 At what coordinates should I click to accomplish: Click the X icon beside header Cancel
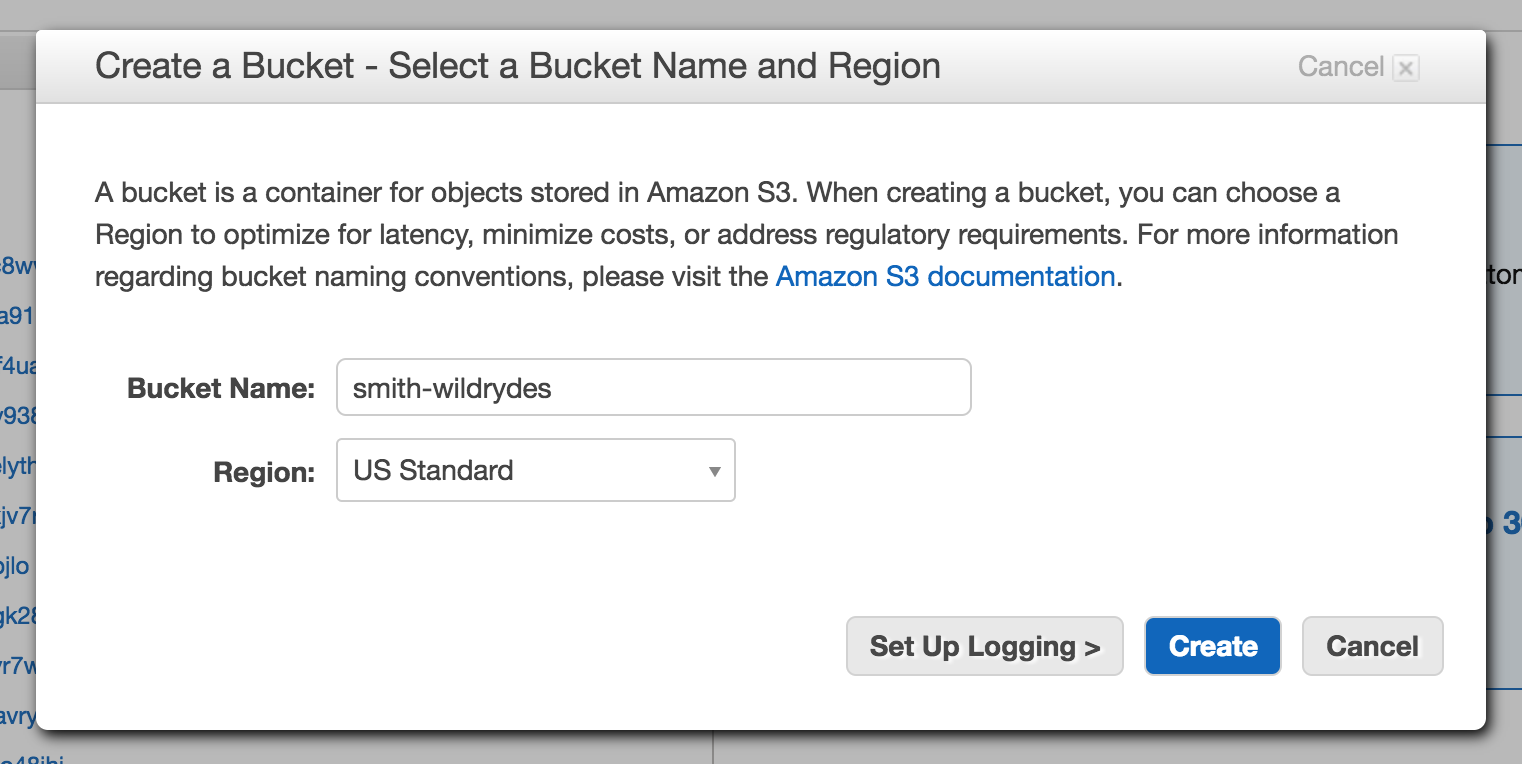tap(1405, 68)
